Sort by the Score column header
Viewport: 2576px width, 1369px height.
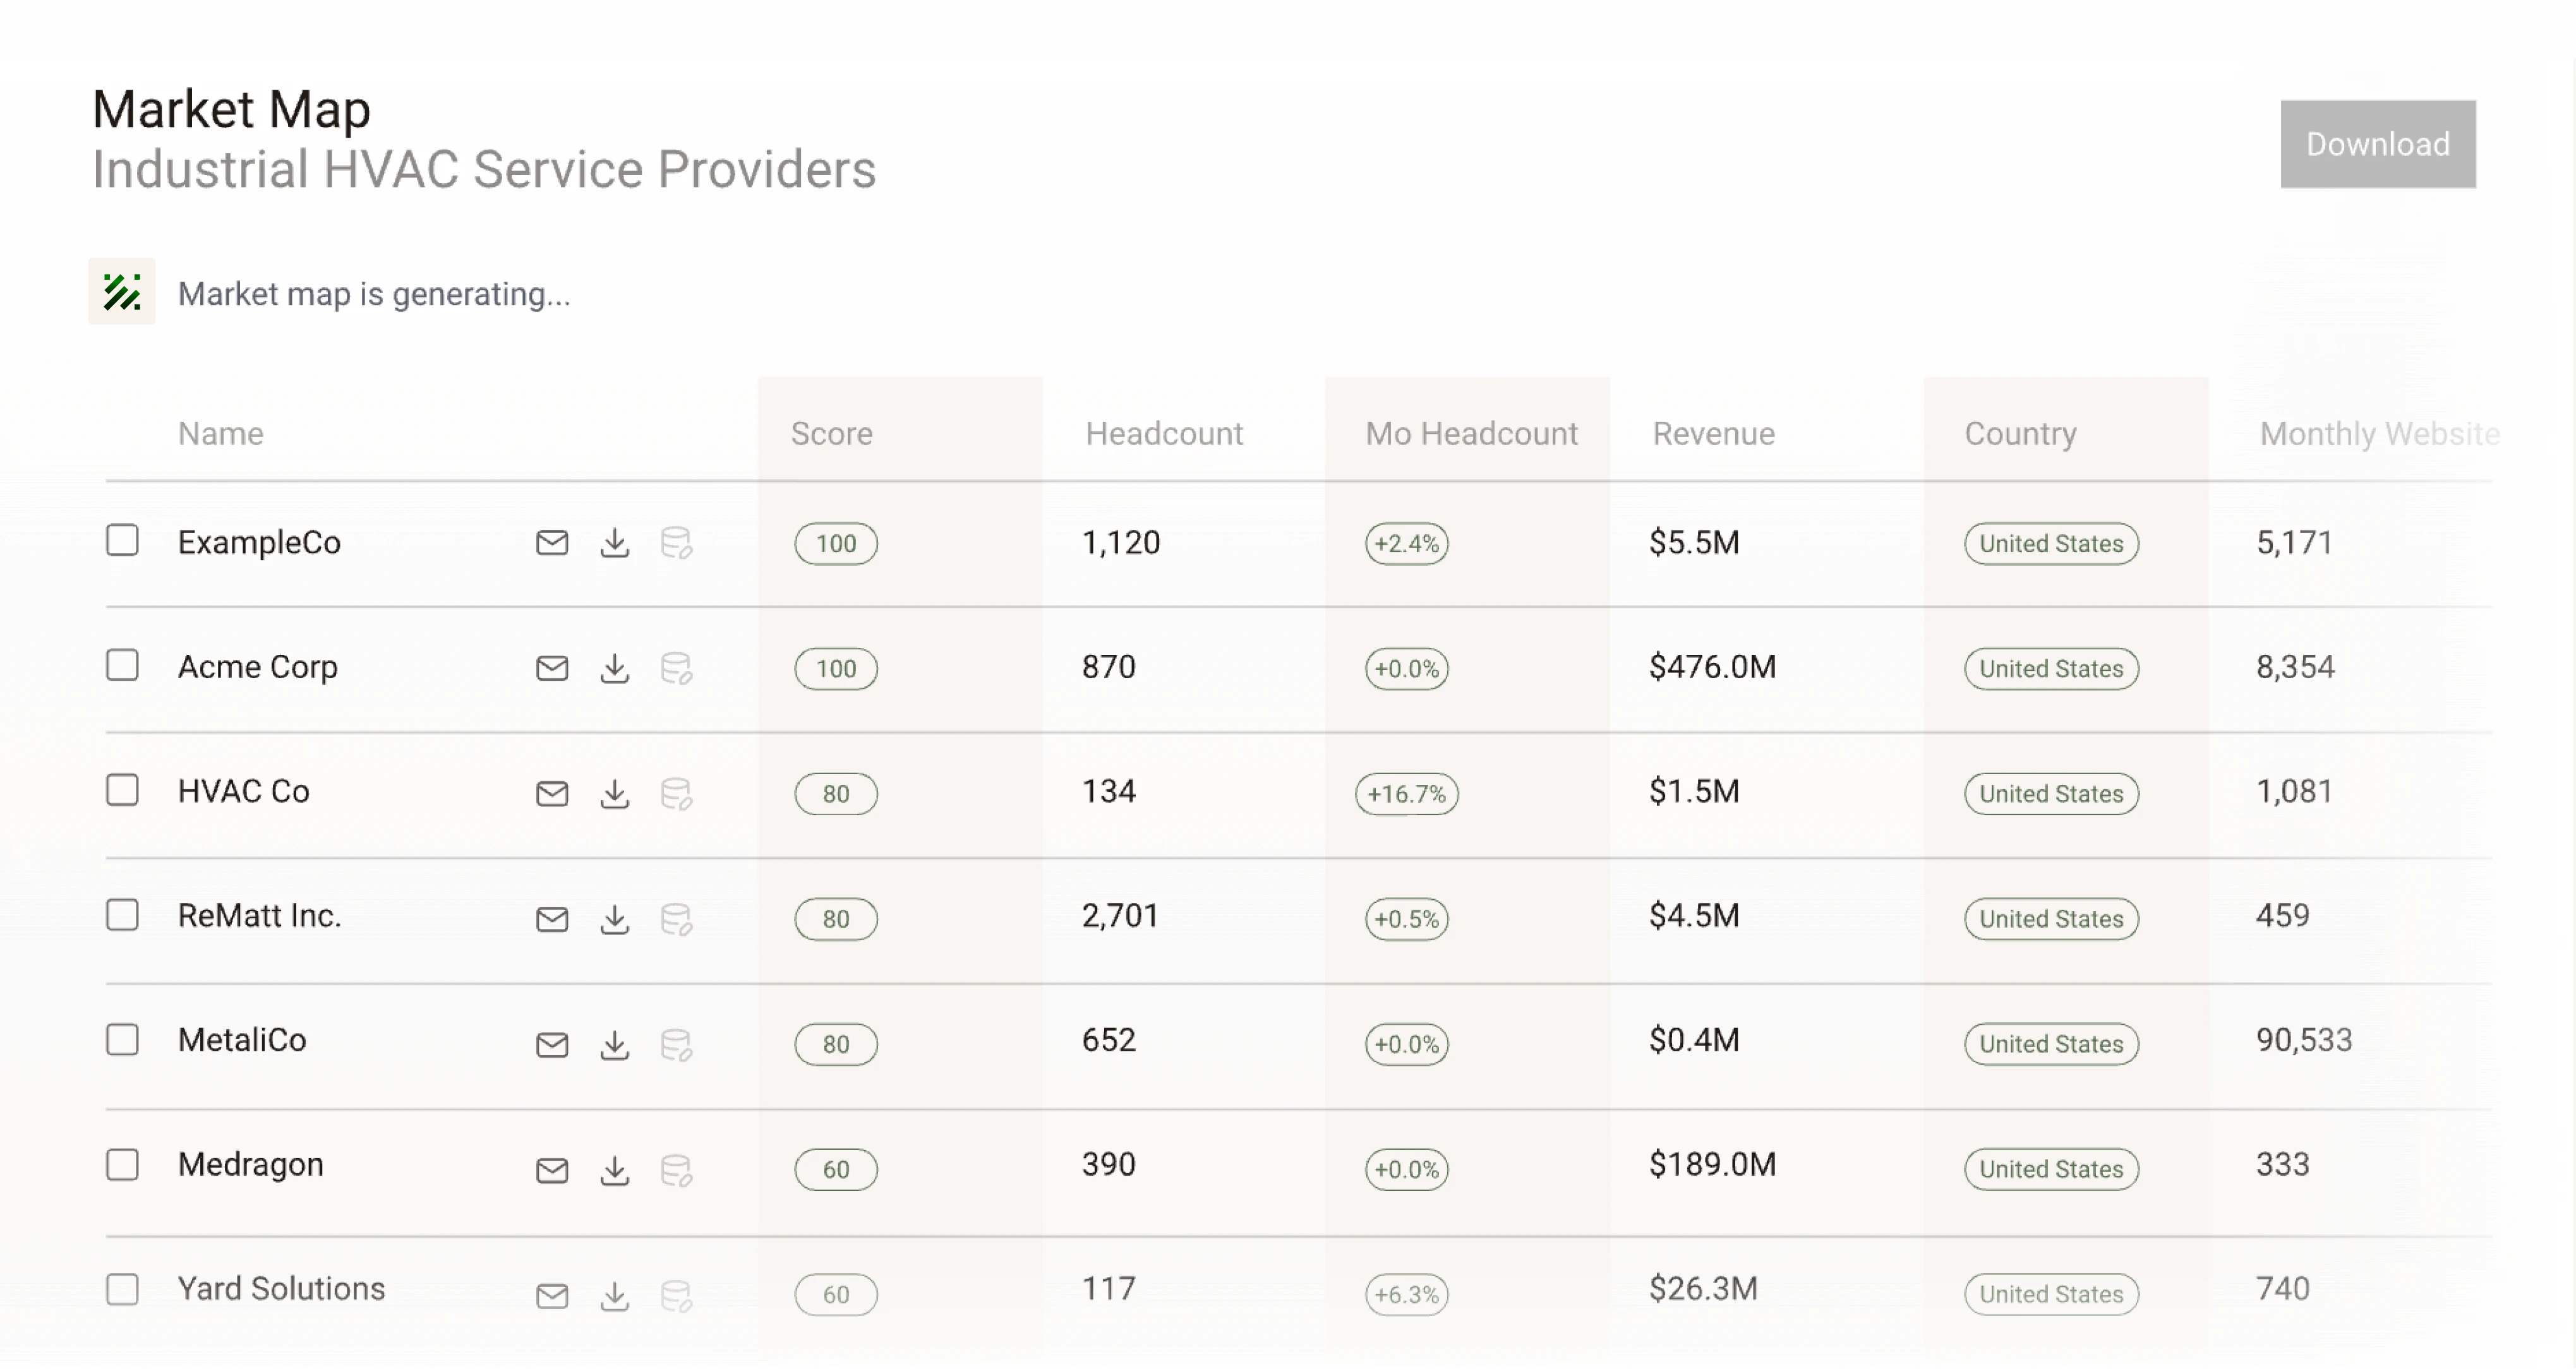832,433
